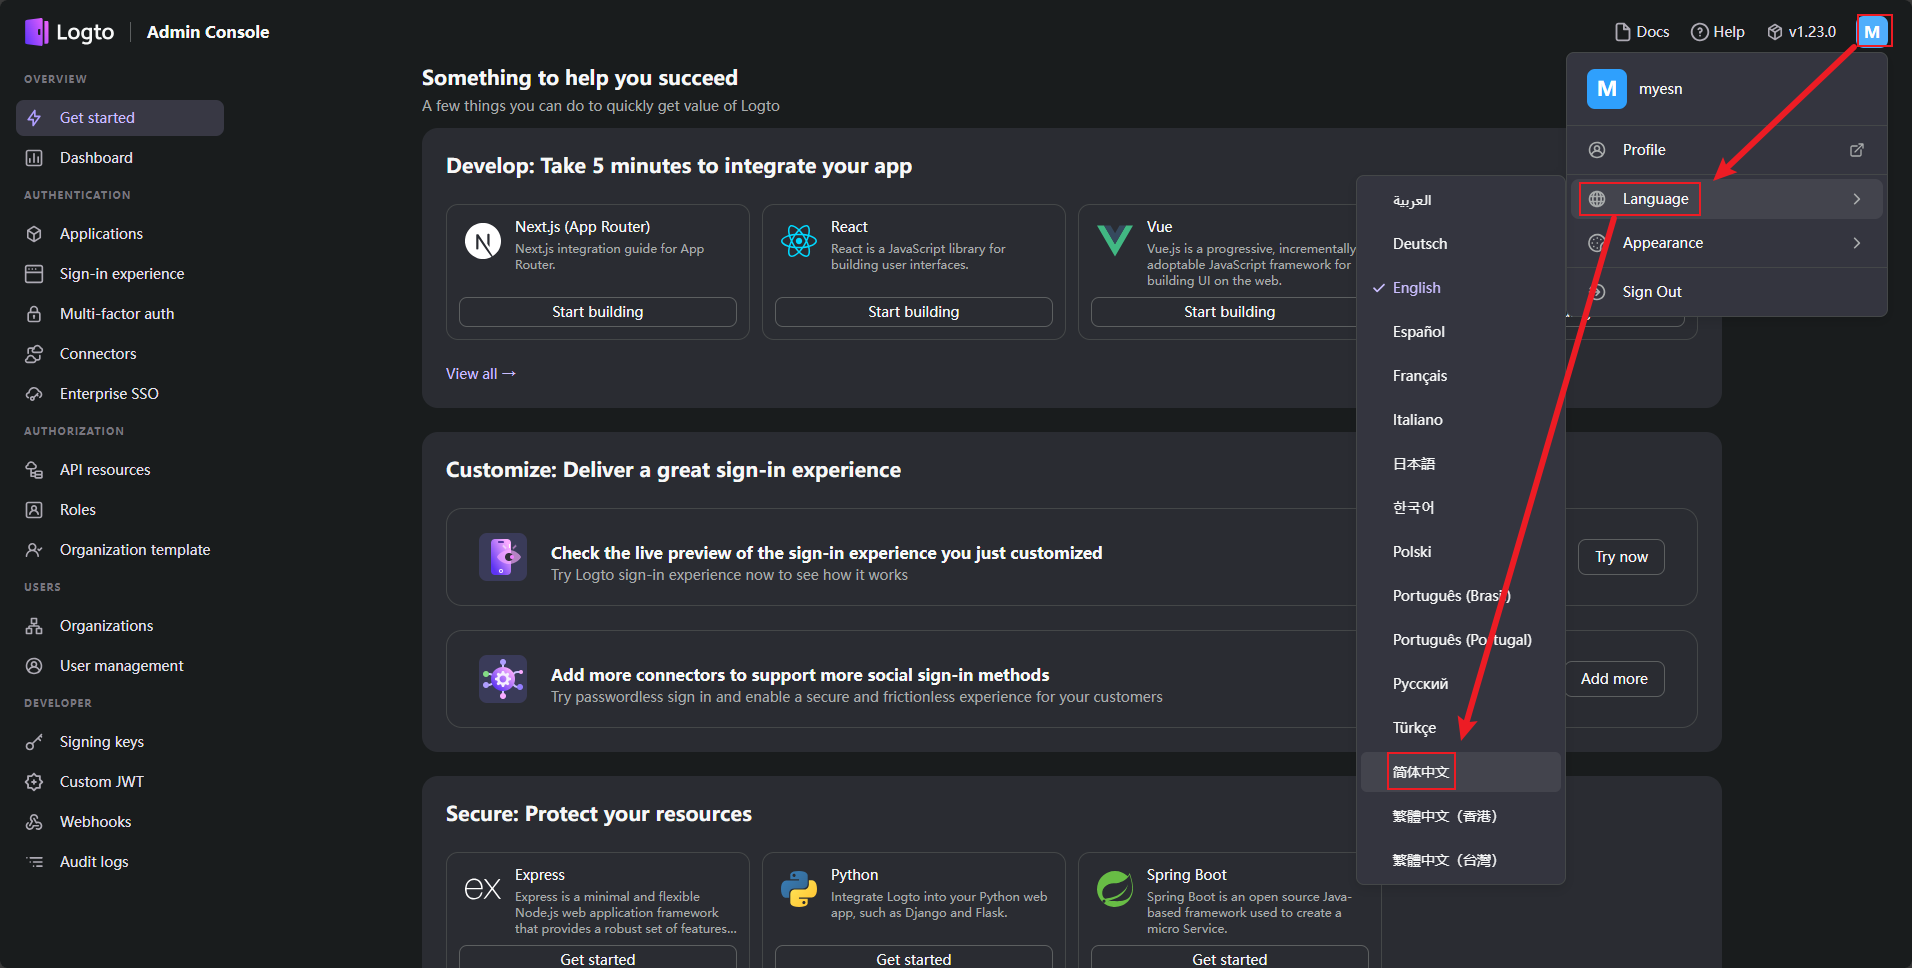
Task: Select the checked English language option
Action: click(1460, 288)
